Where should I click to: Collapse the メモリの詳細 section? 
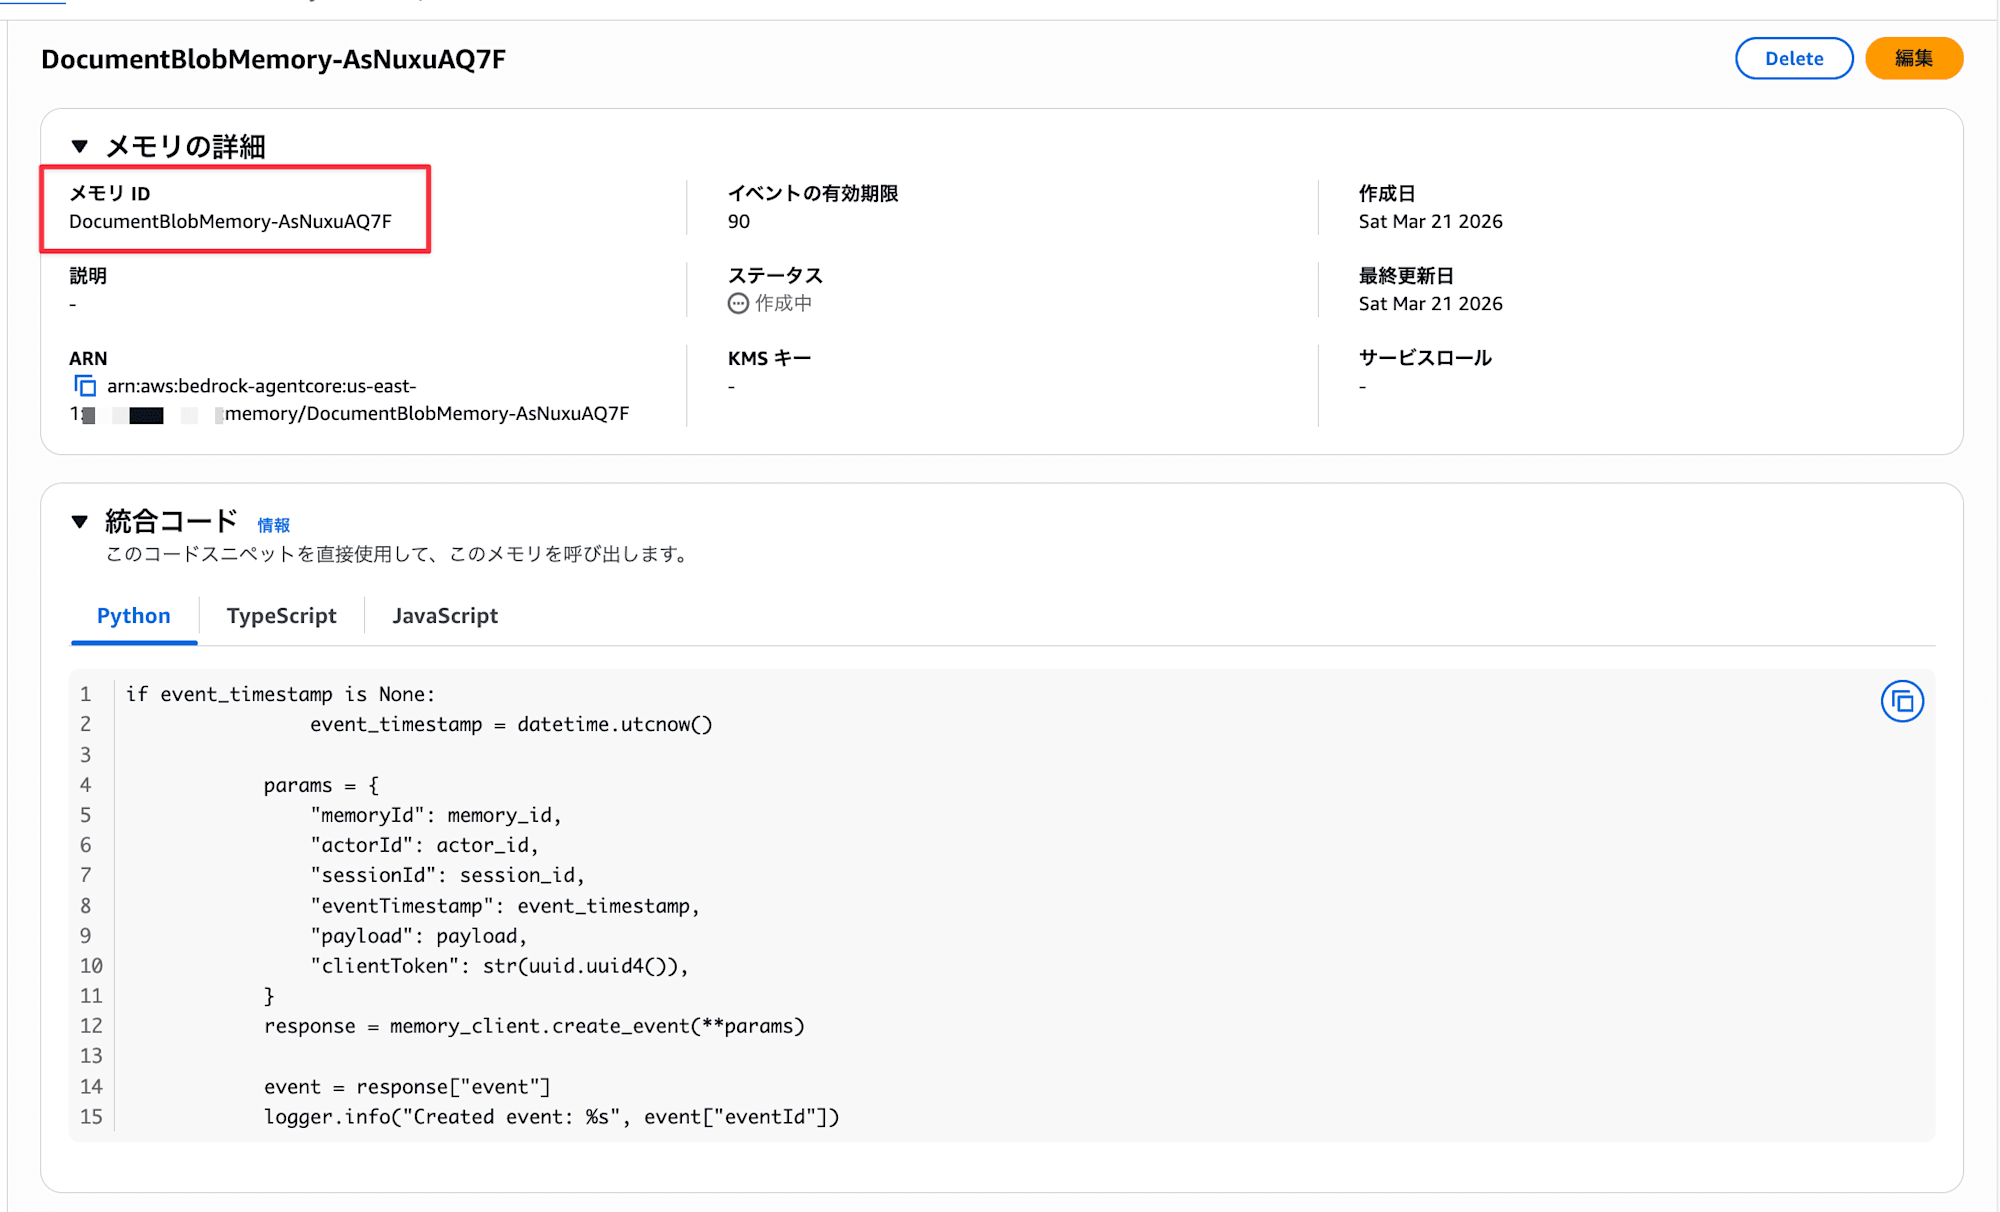pyautogui.click(x=80, y=147)
